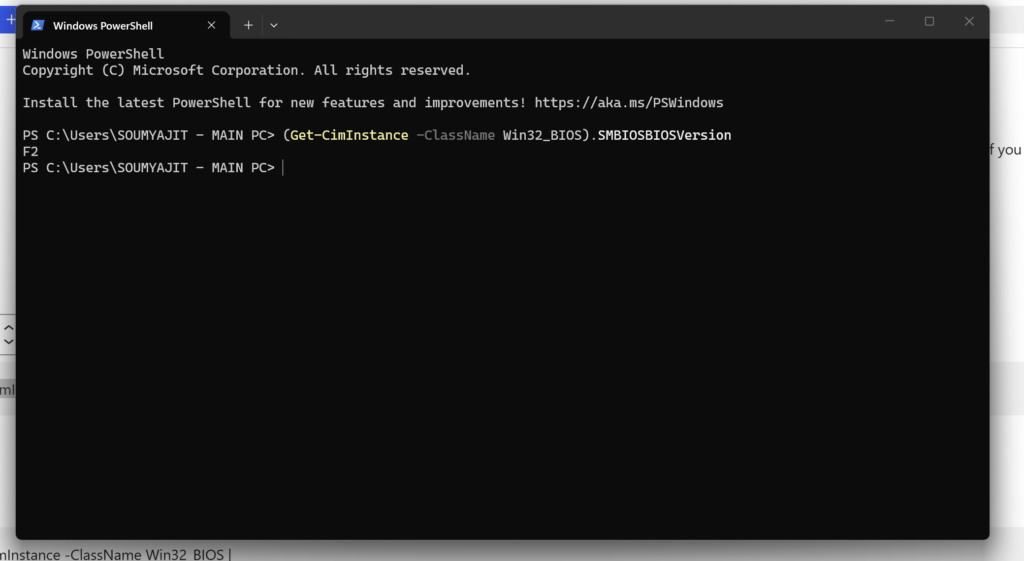Image resolution: width=1024 pixels, height=561 pixels.
Task: Close the Windows PowerShell tab
Action: coord(211,25)
